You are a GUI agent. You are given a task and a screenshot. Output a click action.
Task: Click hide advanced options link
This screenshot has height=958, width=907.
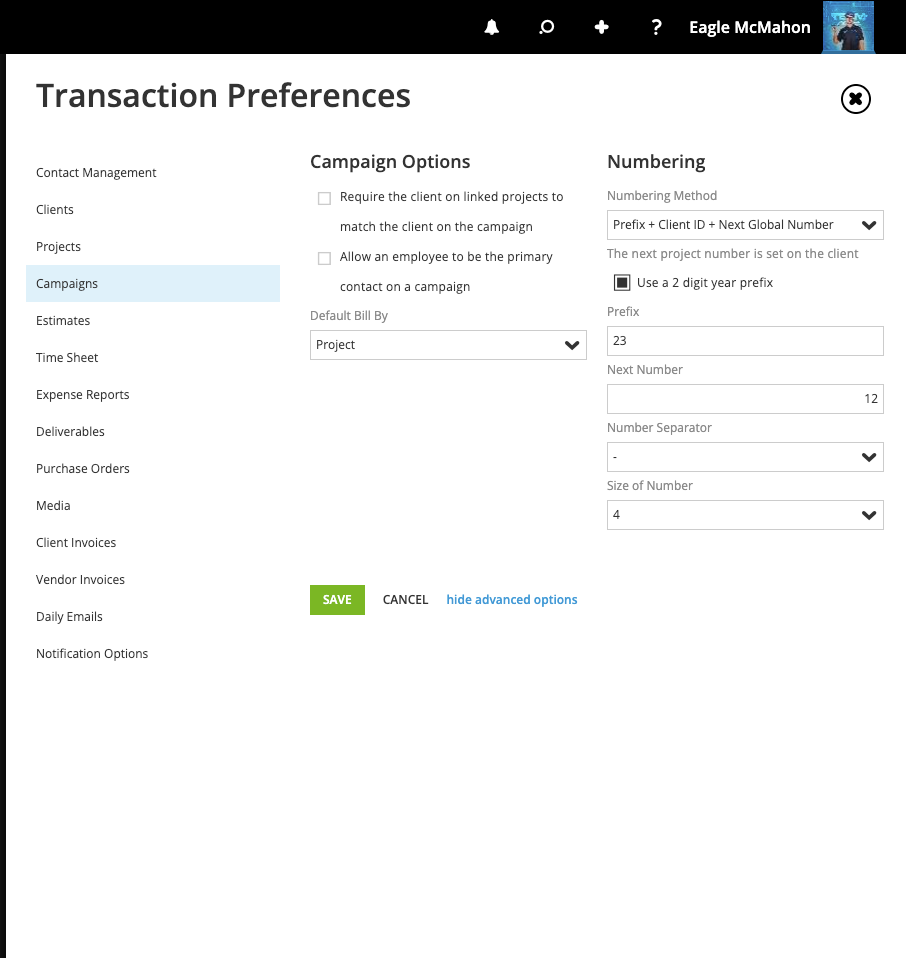[x=512, y=600]
